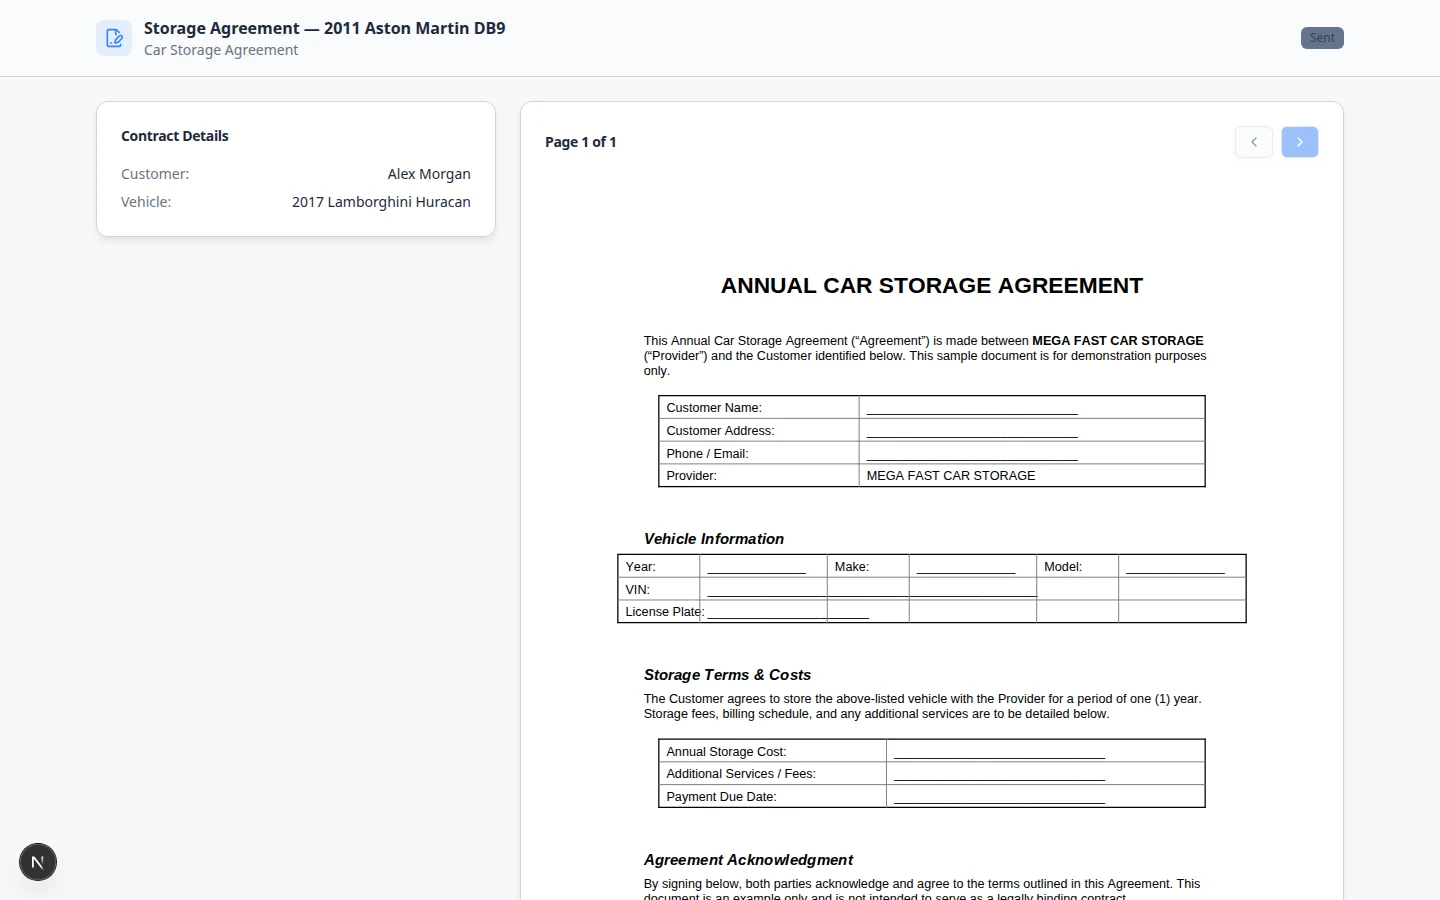Click the Storage Terms & Costs heading
This screenshot has height=900, width=1440.
tap(727, 675)
